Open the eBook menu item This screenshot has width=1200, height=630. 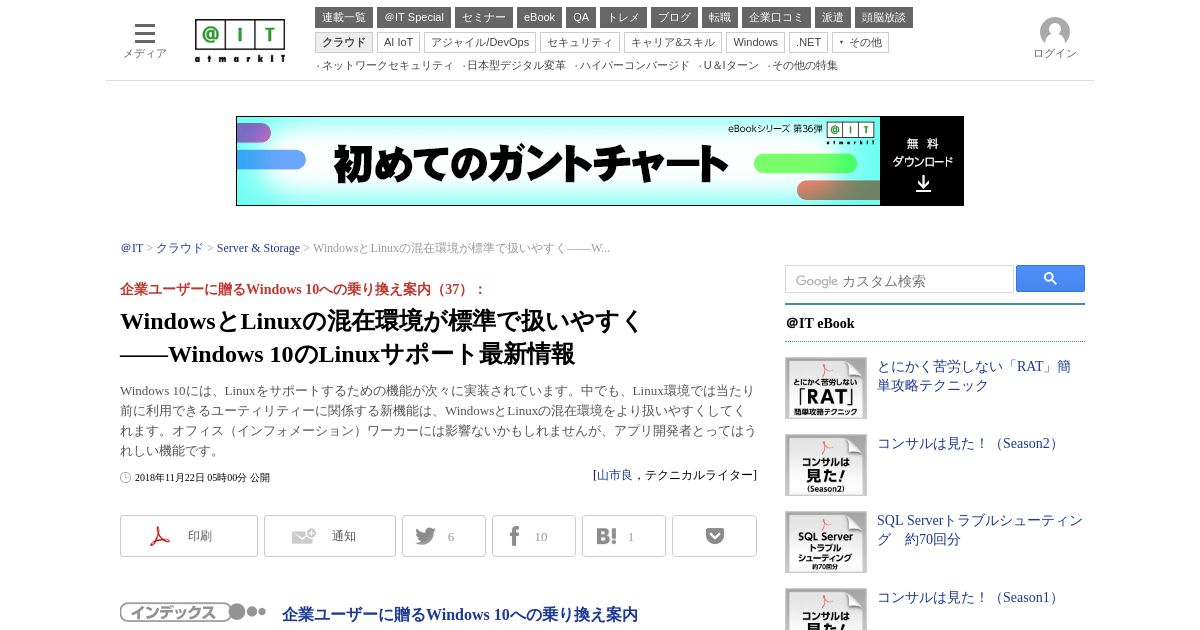[x=539, y=17]
